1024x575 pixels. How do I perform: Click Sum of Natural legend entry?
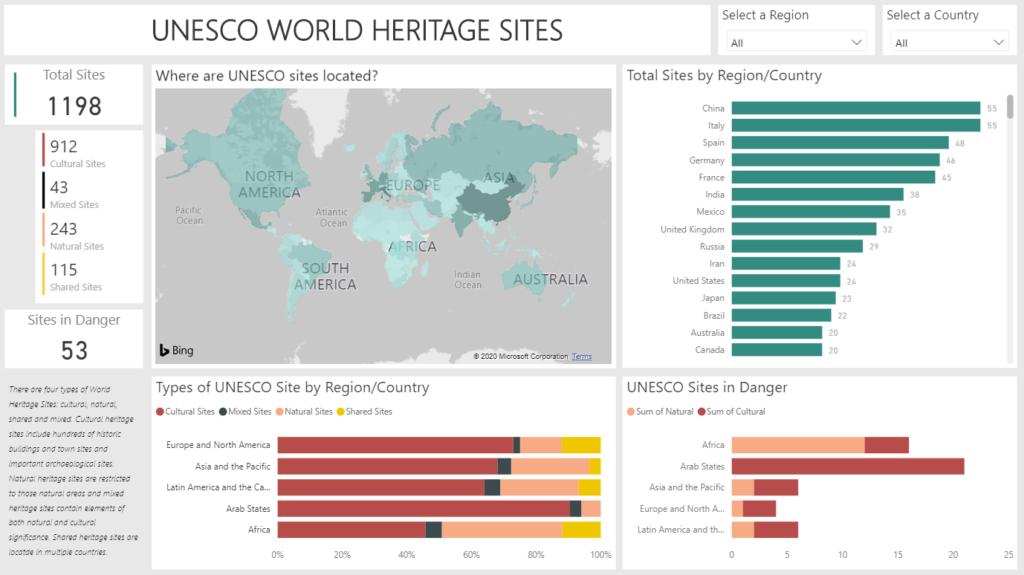coord(660,412)
